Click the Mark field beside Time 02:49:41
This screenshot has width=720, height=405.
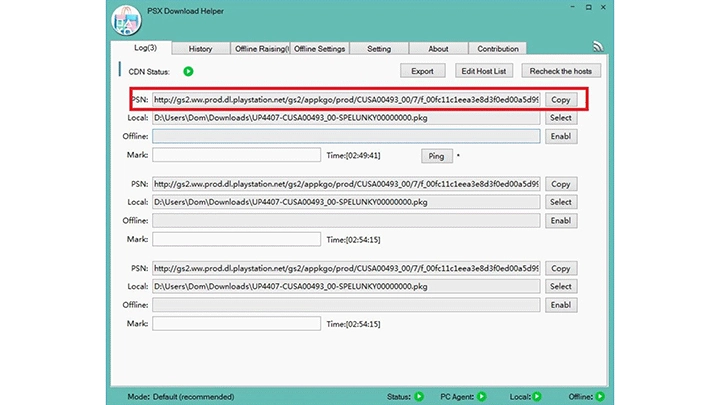click(236, 155)
